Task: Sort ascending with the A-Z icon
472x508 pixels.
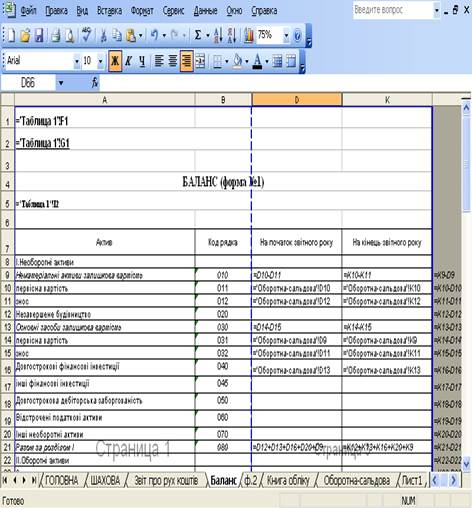Action: click(218, 35)
